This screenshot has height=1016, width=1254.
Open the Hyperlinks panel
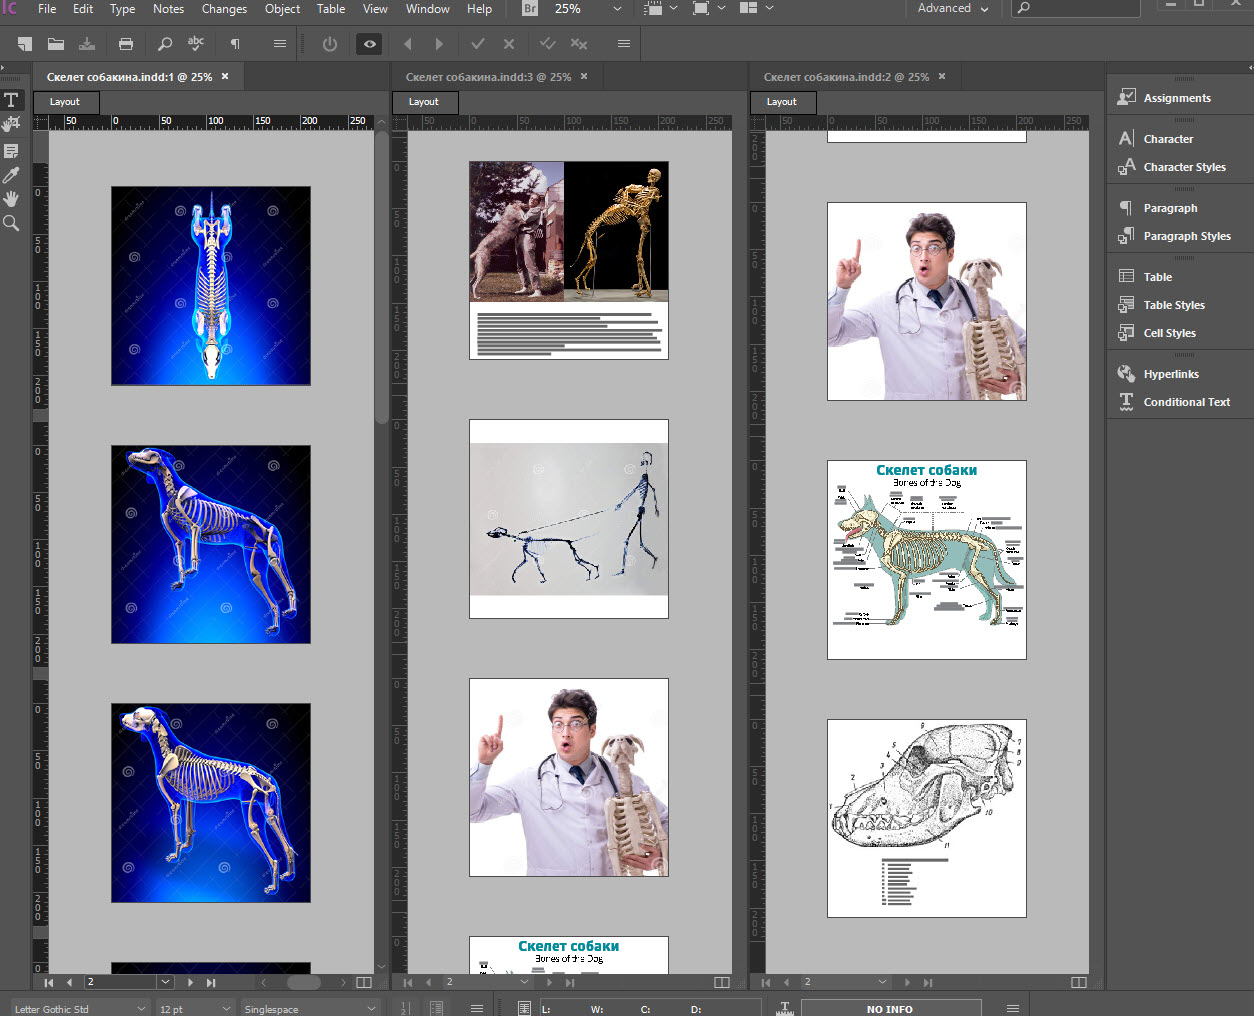point(1170,374)
